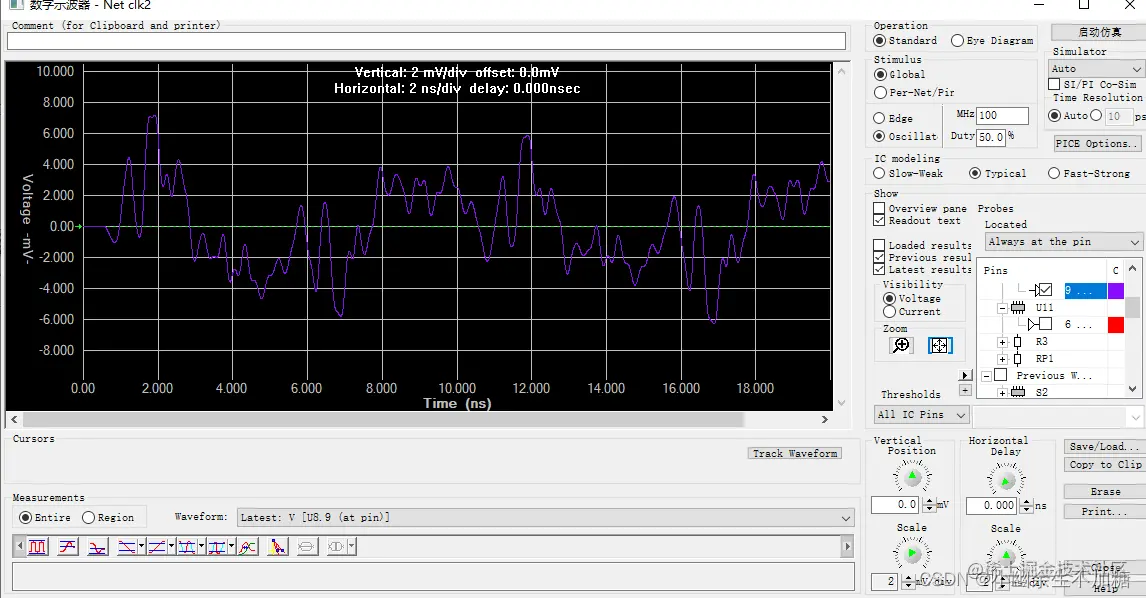Open the measurement Waveform dropdown
Screen dimensions: 1146x598
(546, 518)
